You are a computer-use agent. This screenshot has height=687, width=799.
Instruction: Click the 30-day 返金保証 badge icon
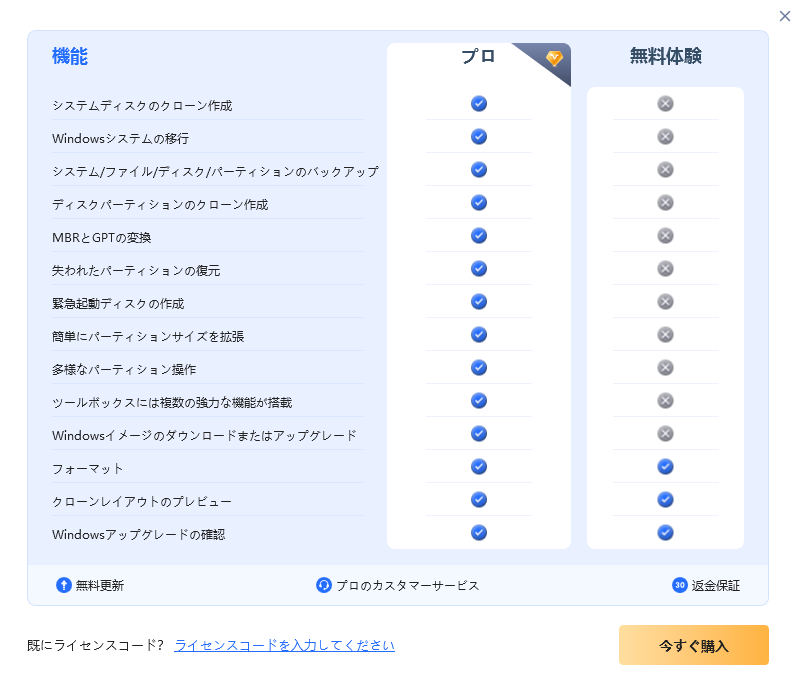point(680,585)
